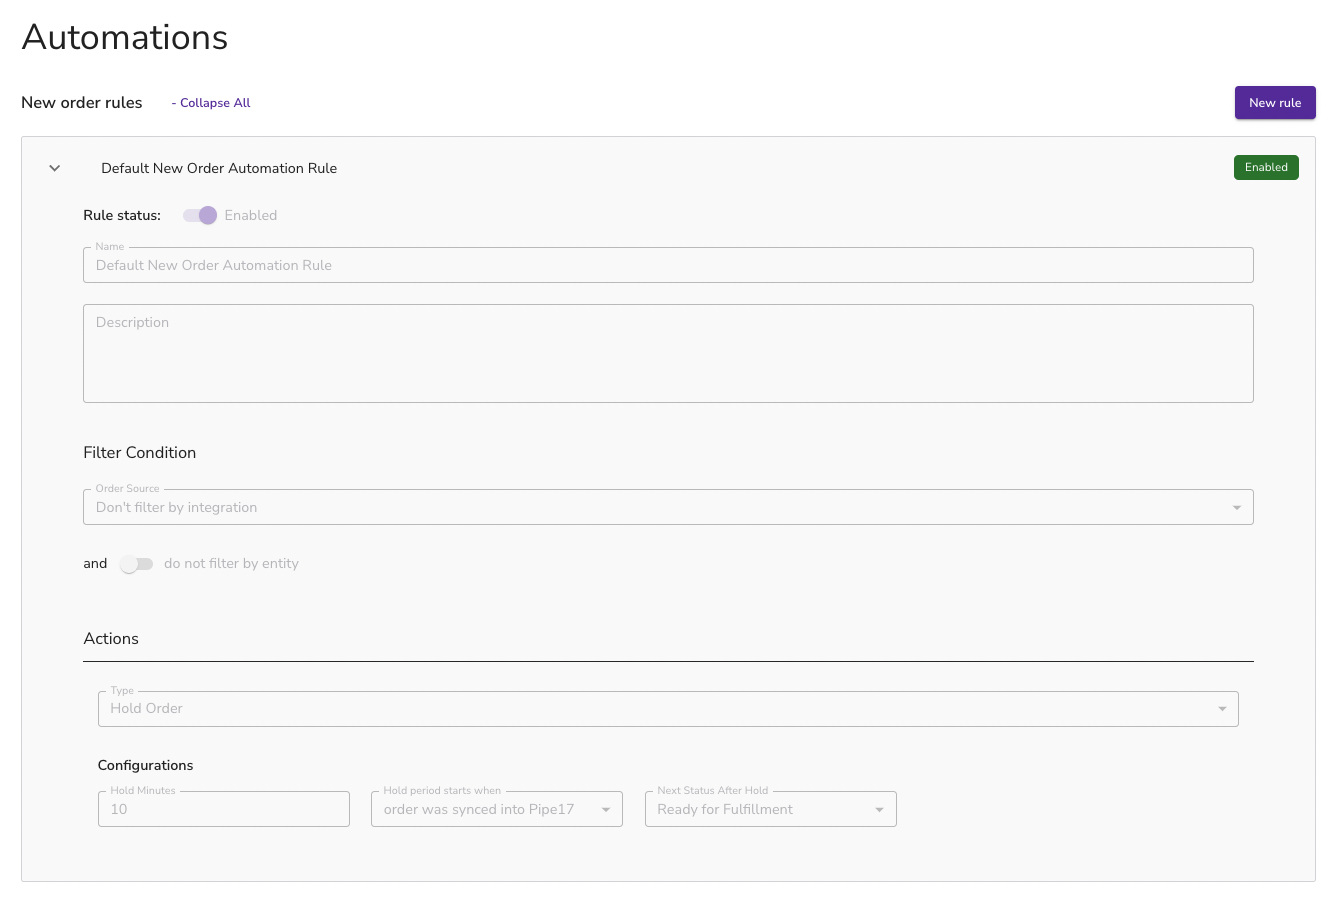Image resolution: width=1332 pixels, height=897 pixels.
Task: Click the Hold Minutes field
Action: 224,809
